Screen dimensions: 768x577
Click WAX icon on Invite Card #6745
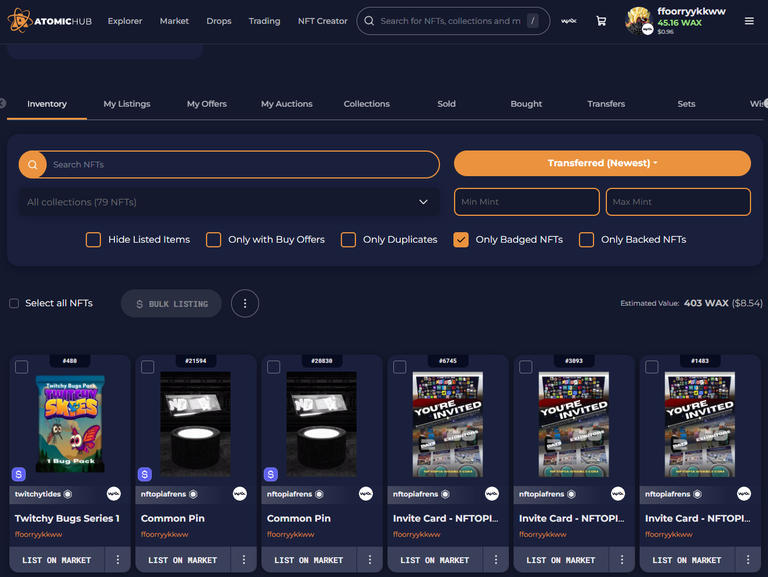tap(492, 494)
